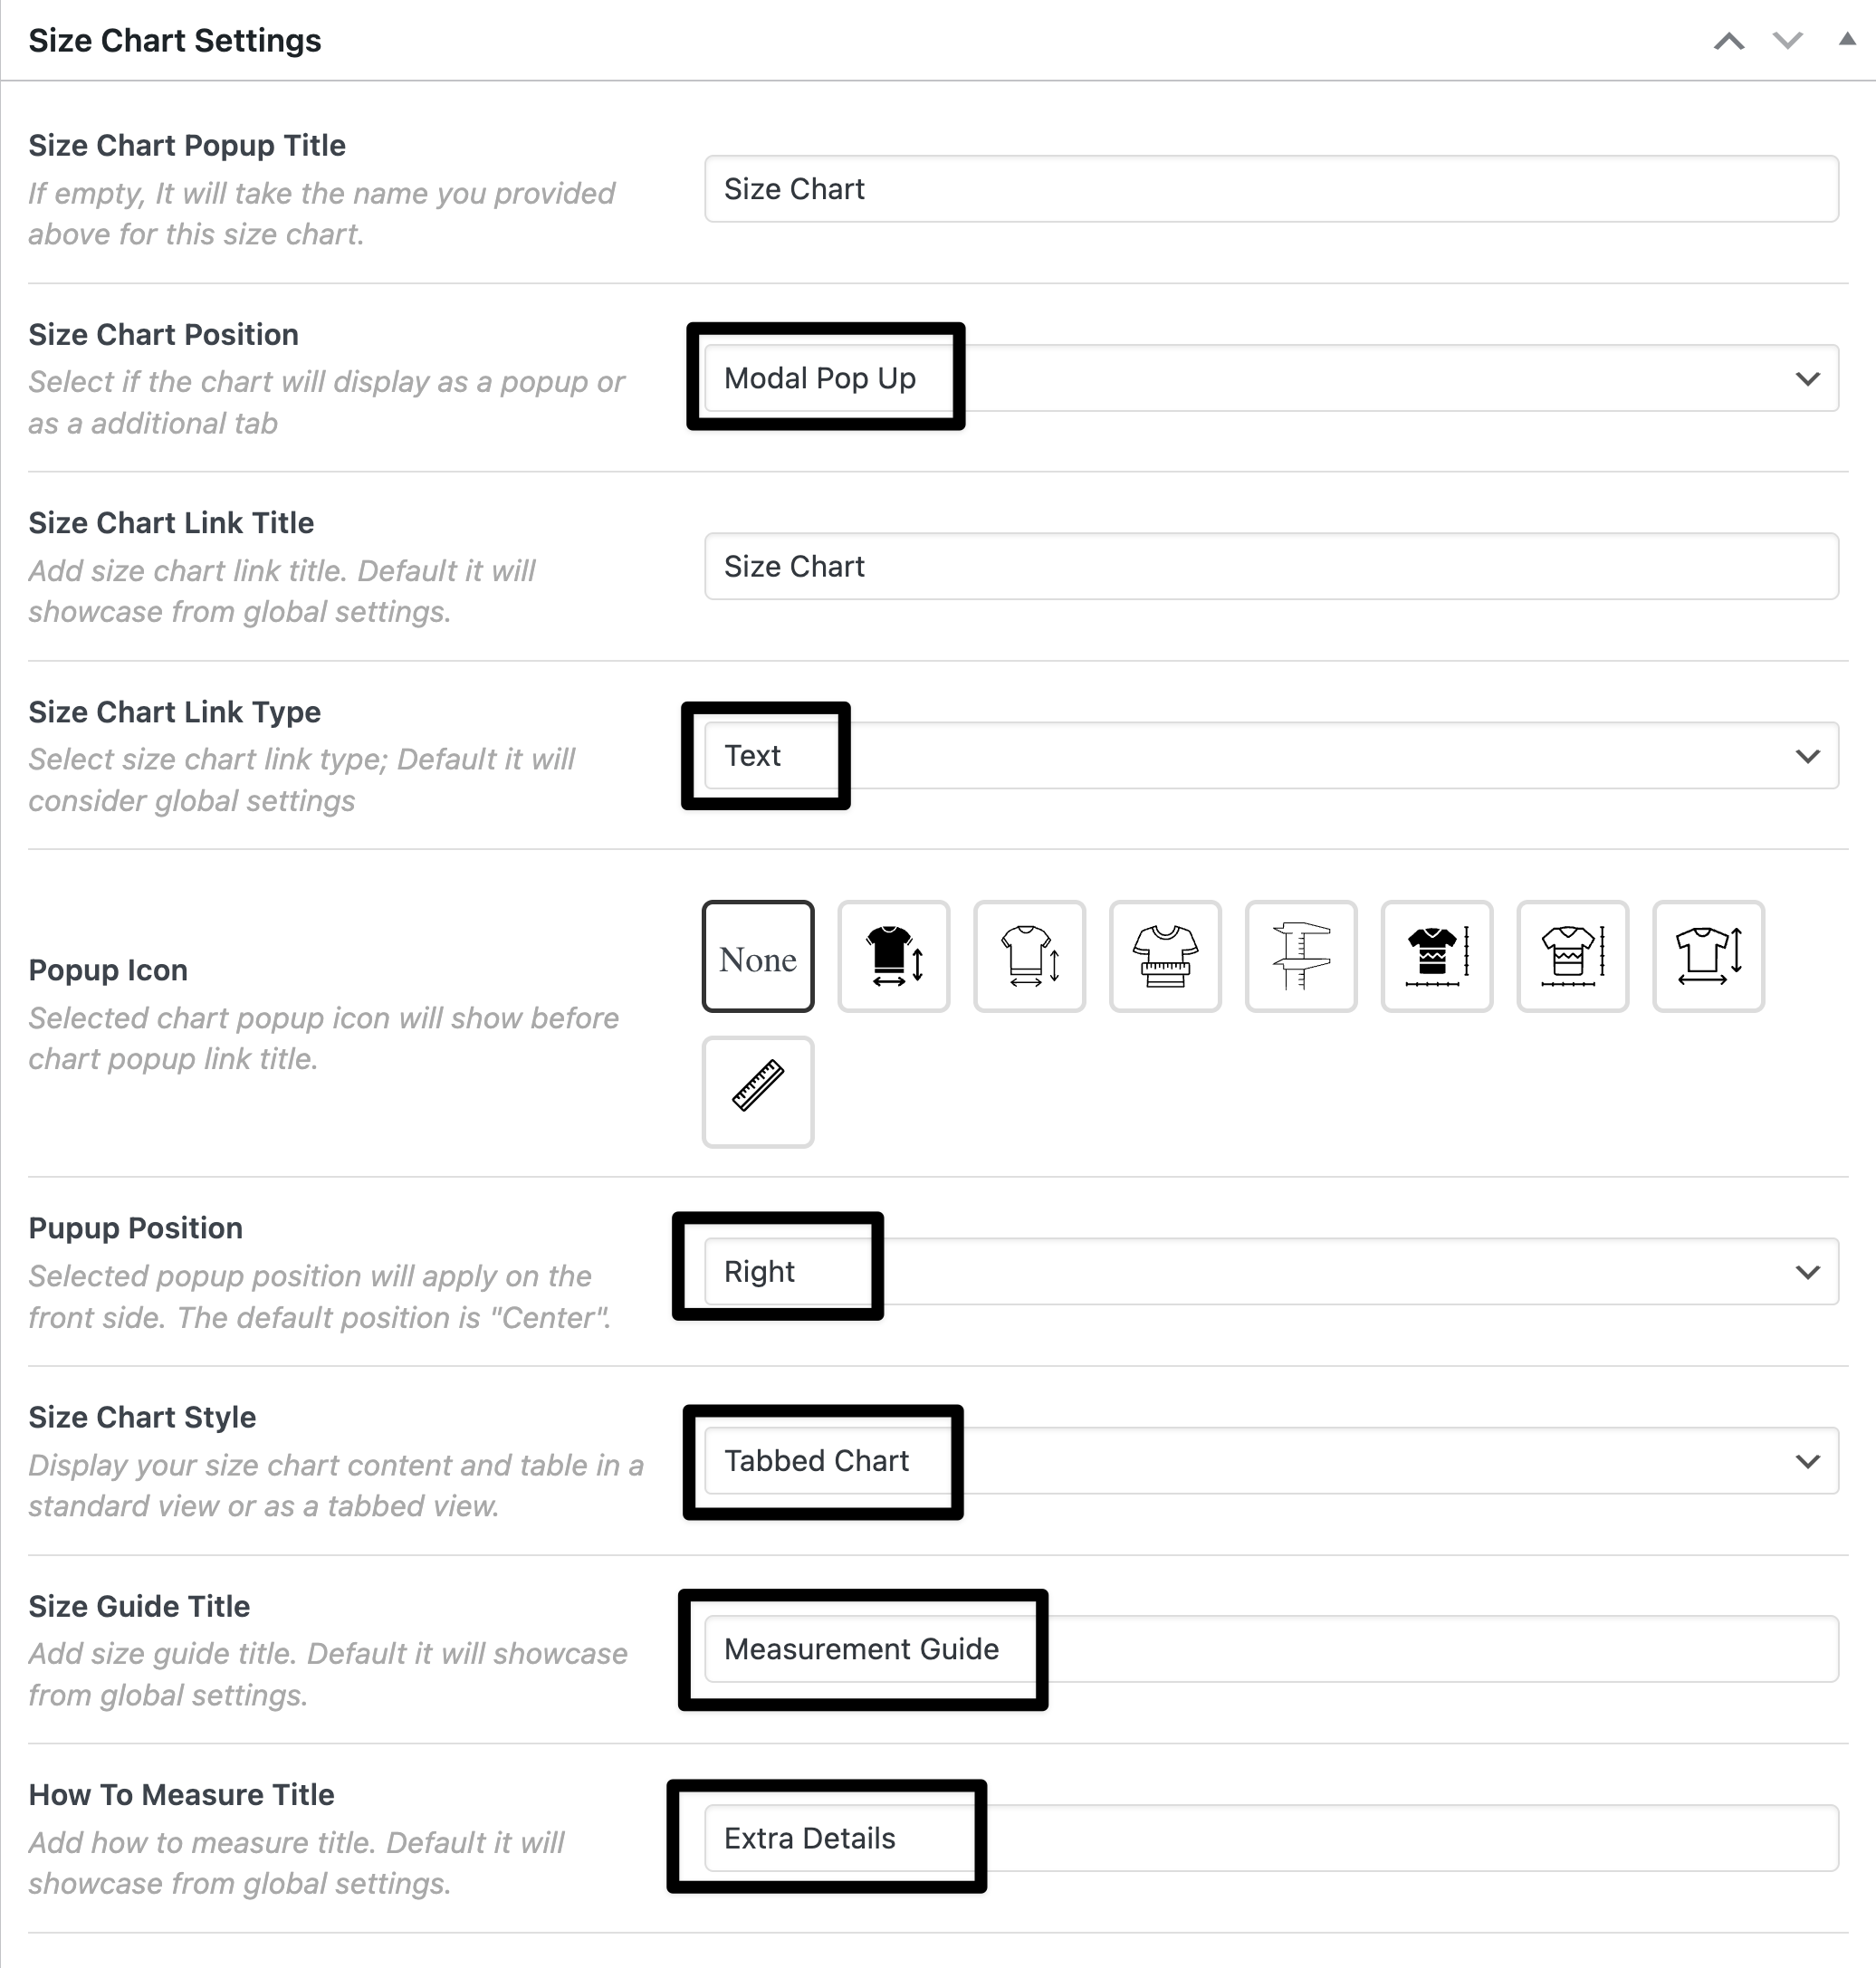This screenshot has height=1968, width=1876.
Task: Select the t-shirt with measuring tape icon
Action: (x=1165, y=957)
